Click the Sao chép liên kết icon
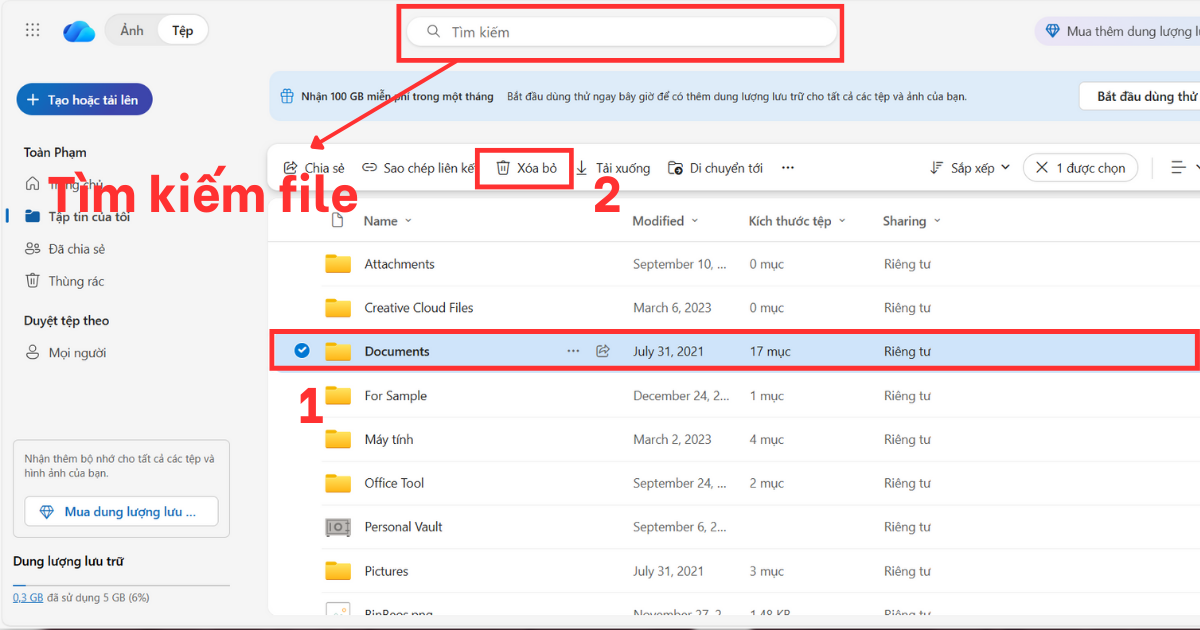The width and height of the screenshot is (1200, 630). 368,167
